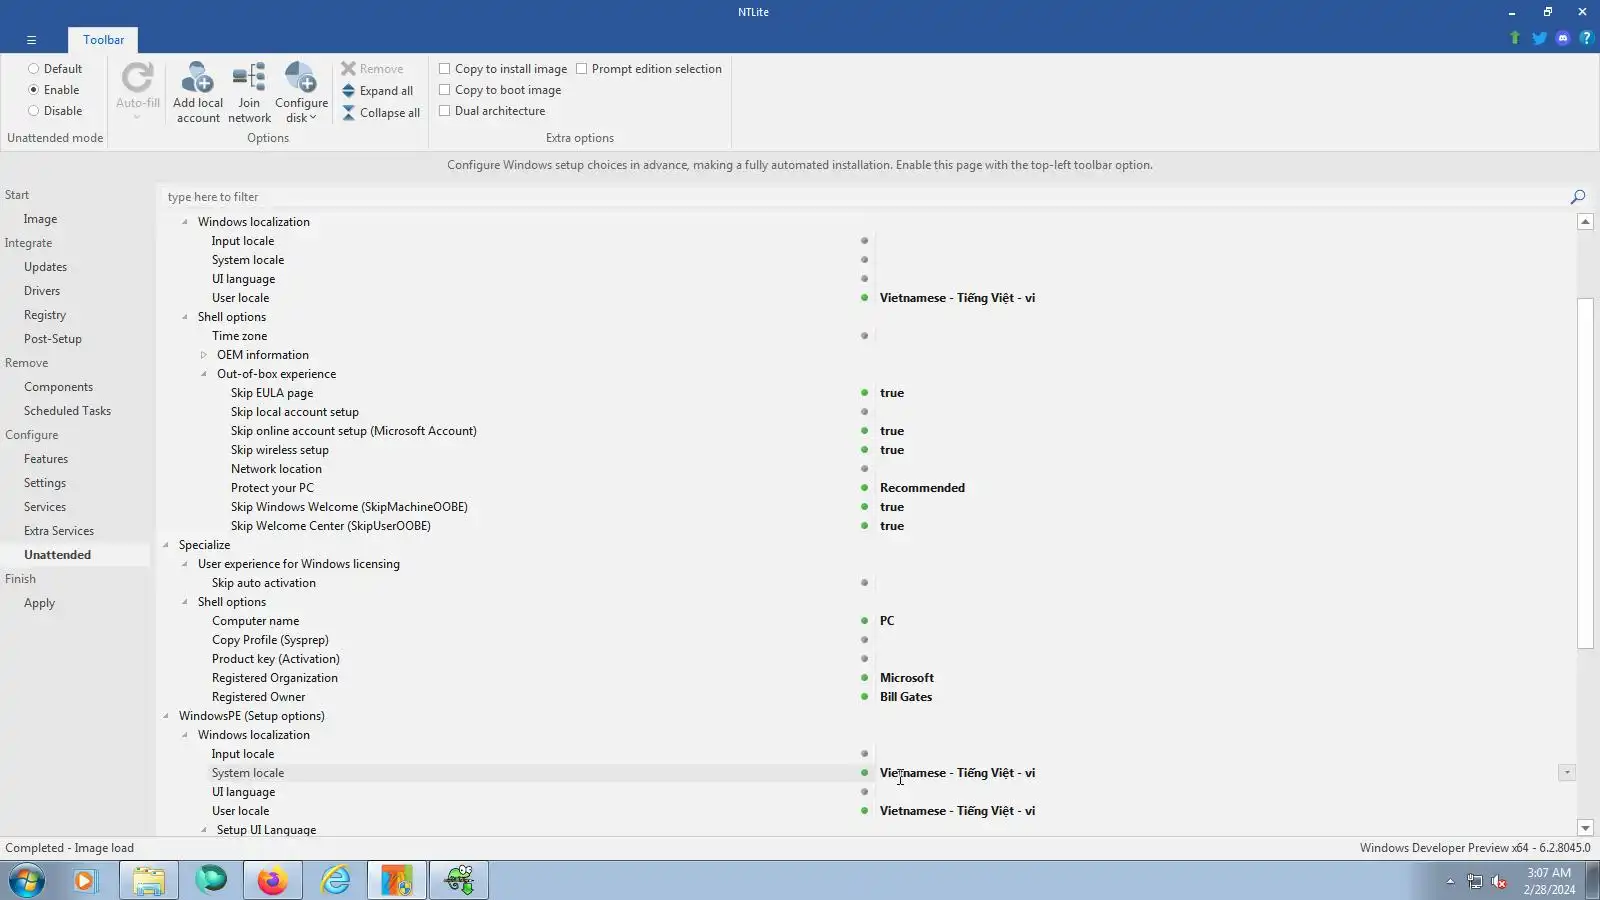The image size is (1600, 900).
Task: Click the green update arrow icon
Action: click(x=1515, y=38)
